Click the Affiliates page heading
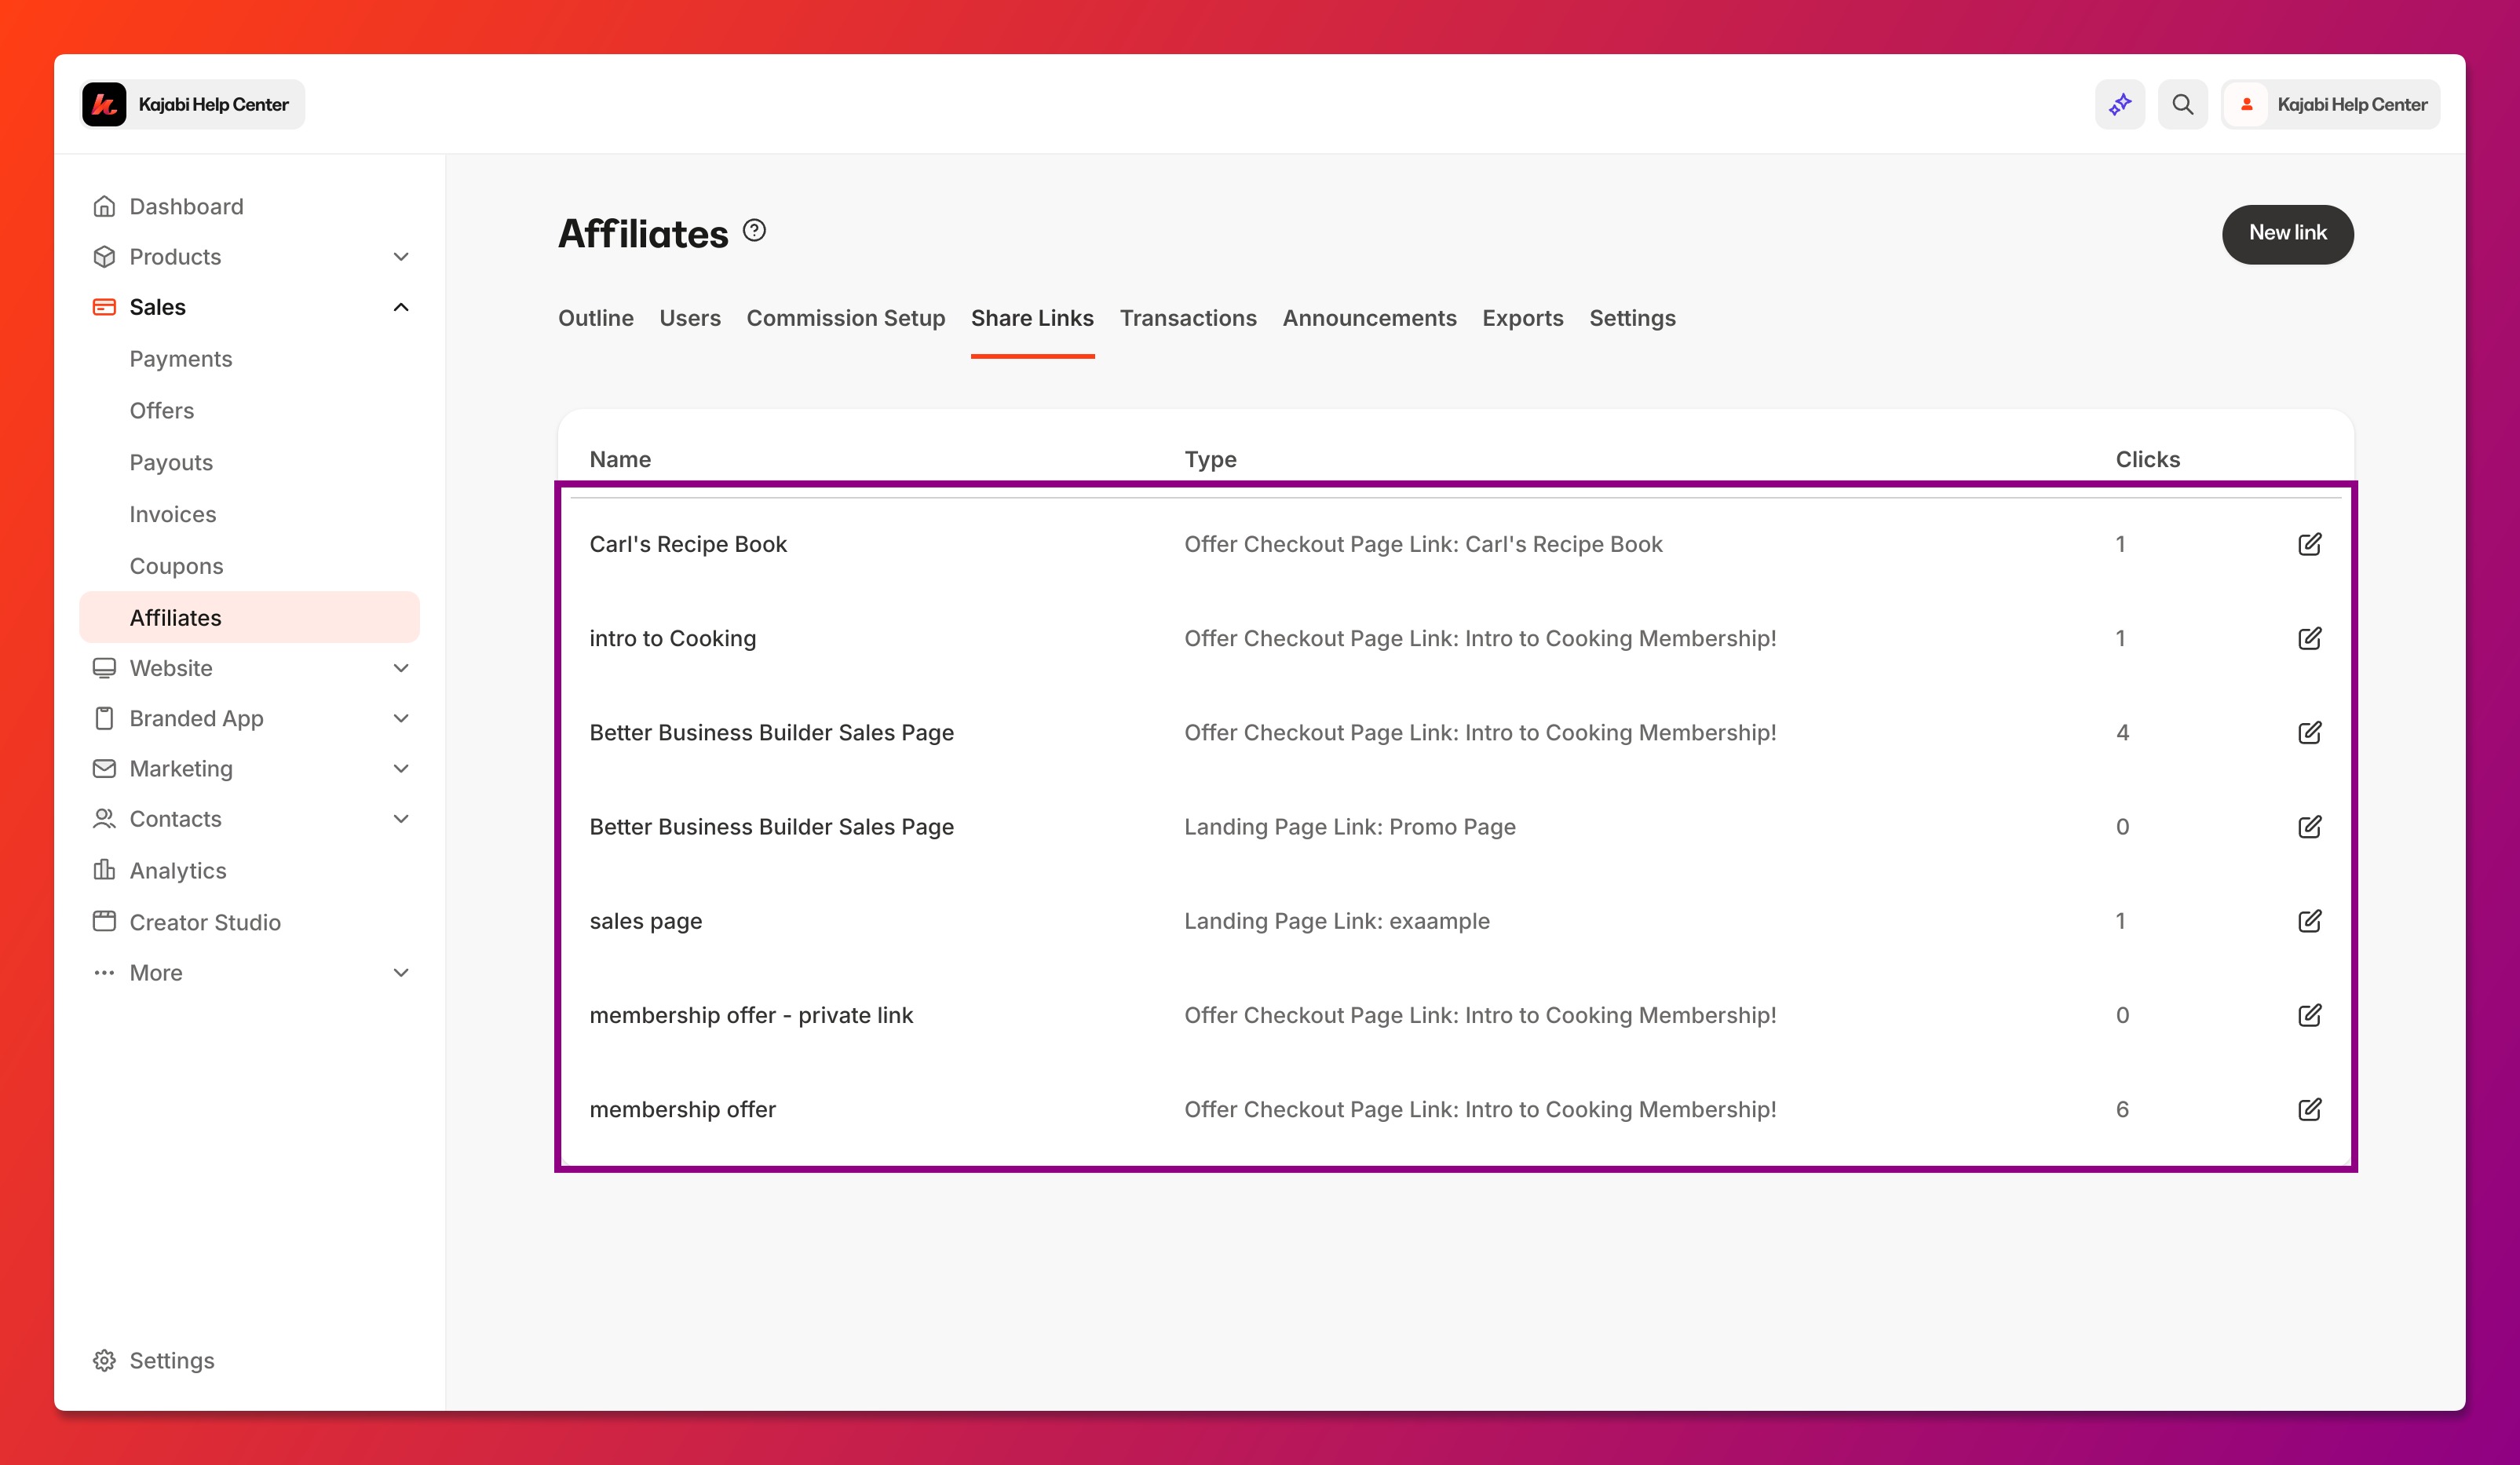 tap(643, 233)
